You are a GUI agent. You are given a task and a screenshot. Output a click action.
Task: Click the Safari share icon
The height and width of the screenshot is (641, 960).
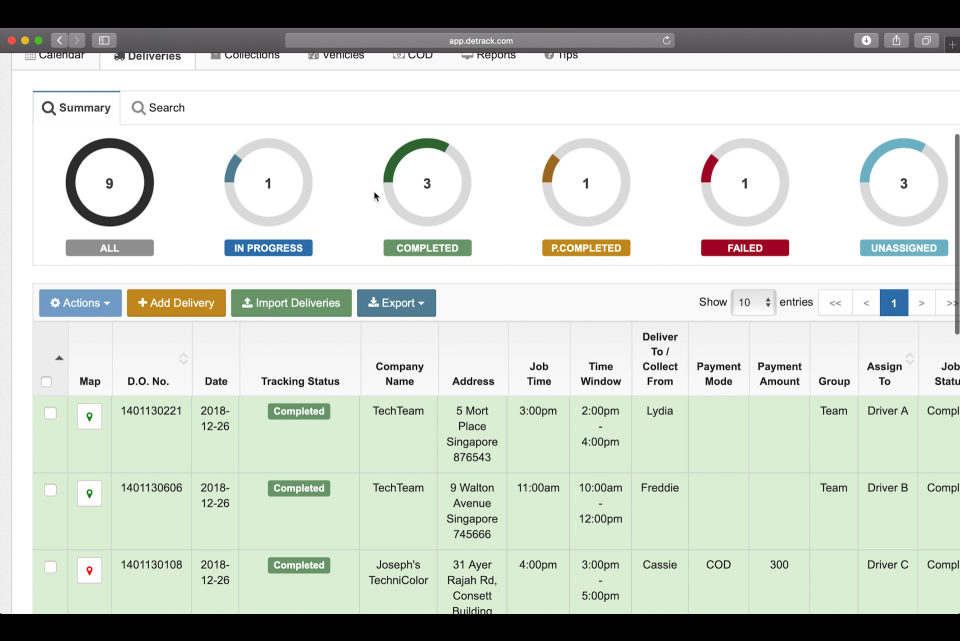point(897,41)
